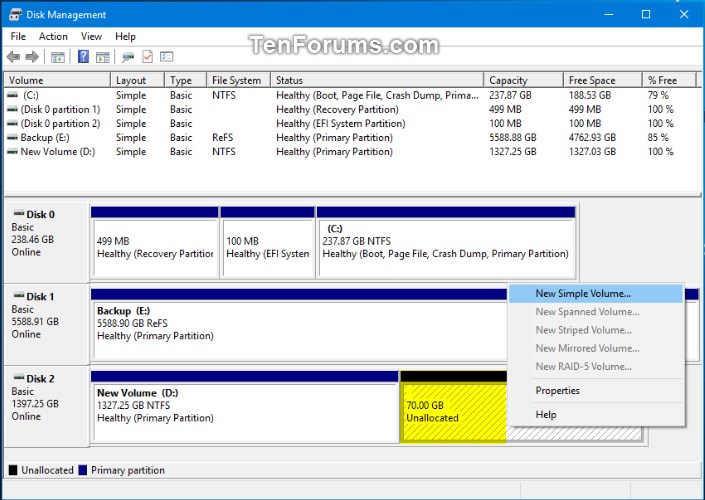Click the 188.53 GB free space cell
The width and height of the screenshot is (705, 500).
pyautogui.click(x=590, y=95)
